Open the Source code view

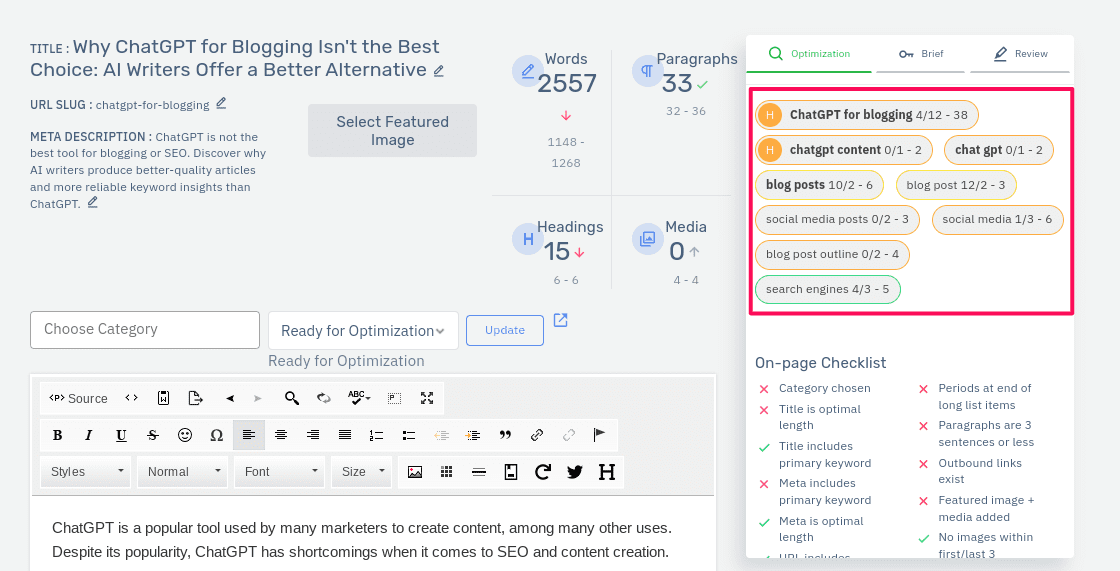tap(78, 398)
